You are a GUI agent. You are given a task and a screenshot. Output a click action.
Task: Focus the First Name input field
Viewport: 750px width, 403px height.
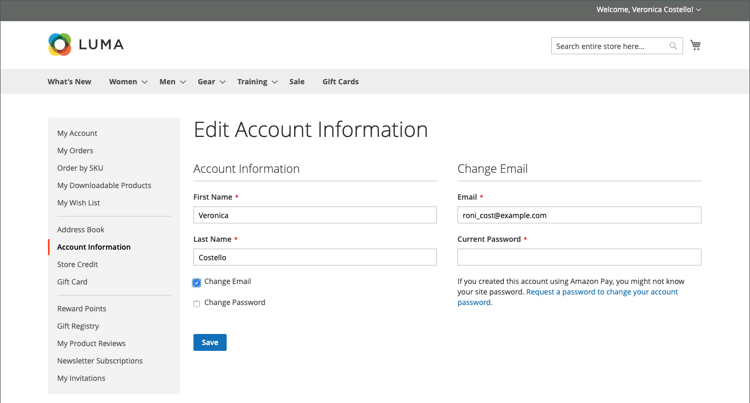pyautogui.click(x=315, y=215)
